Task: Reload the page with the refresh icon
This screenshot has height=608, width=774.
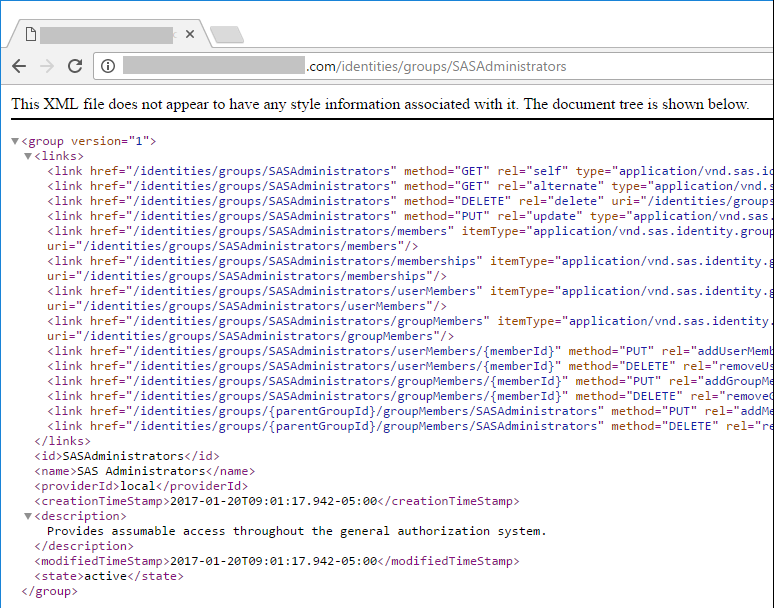Action: [x=75, y=66]
